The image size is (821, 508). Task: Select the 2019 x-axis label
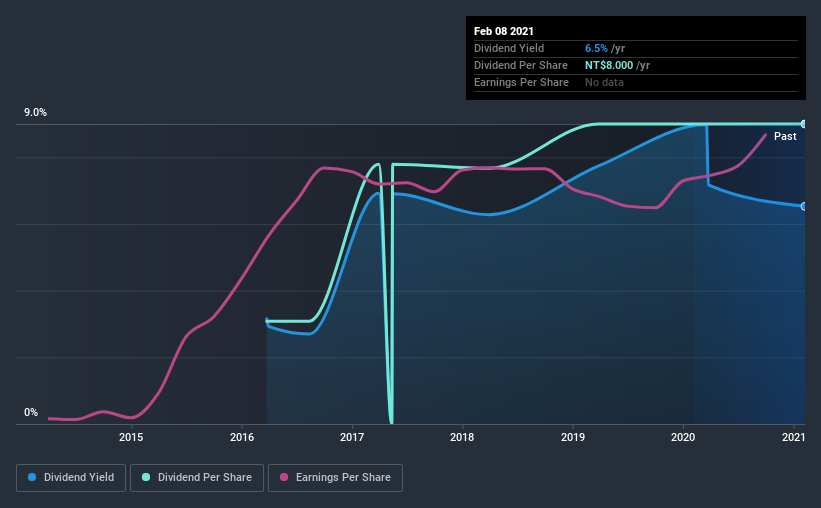pyautogui.click(x=573, y=437)
